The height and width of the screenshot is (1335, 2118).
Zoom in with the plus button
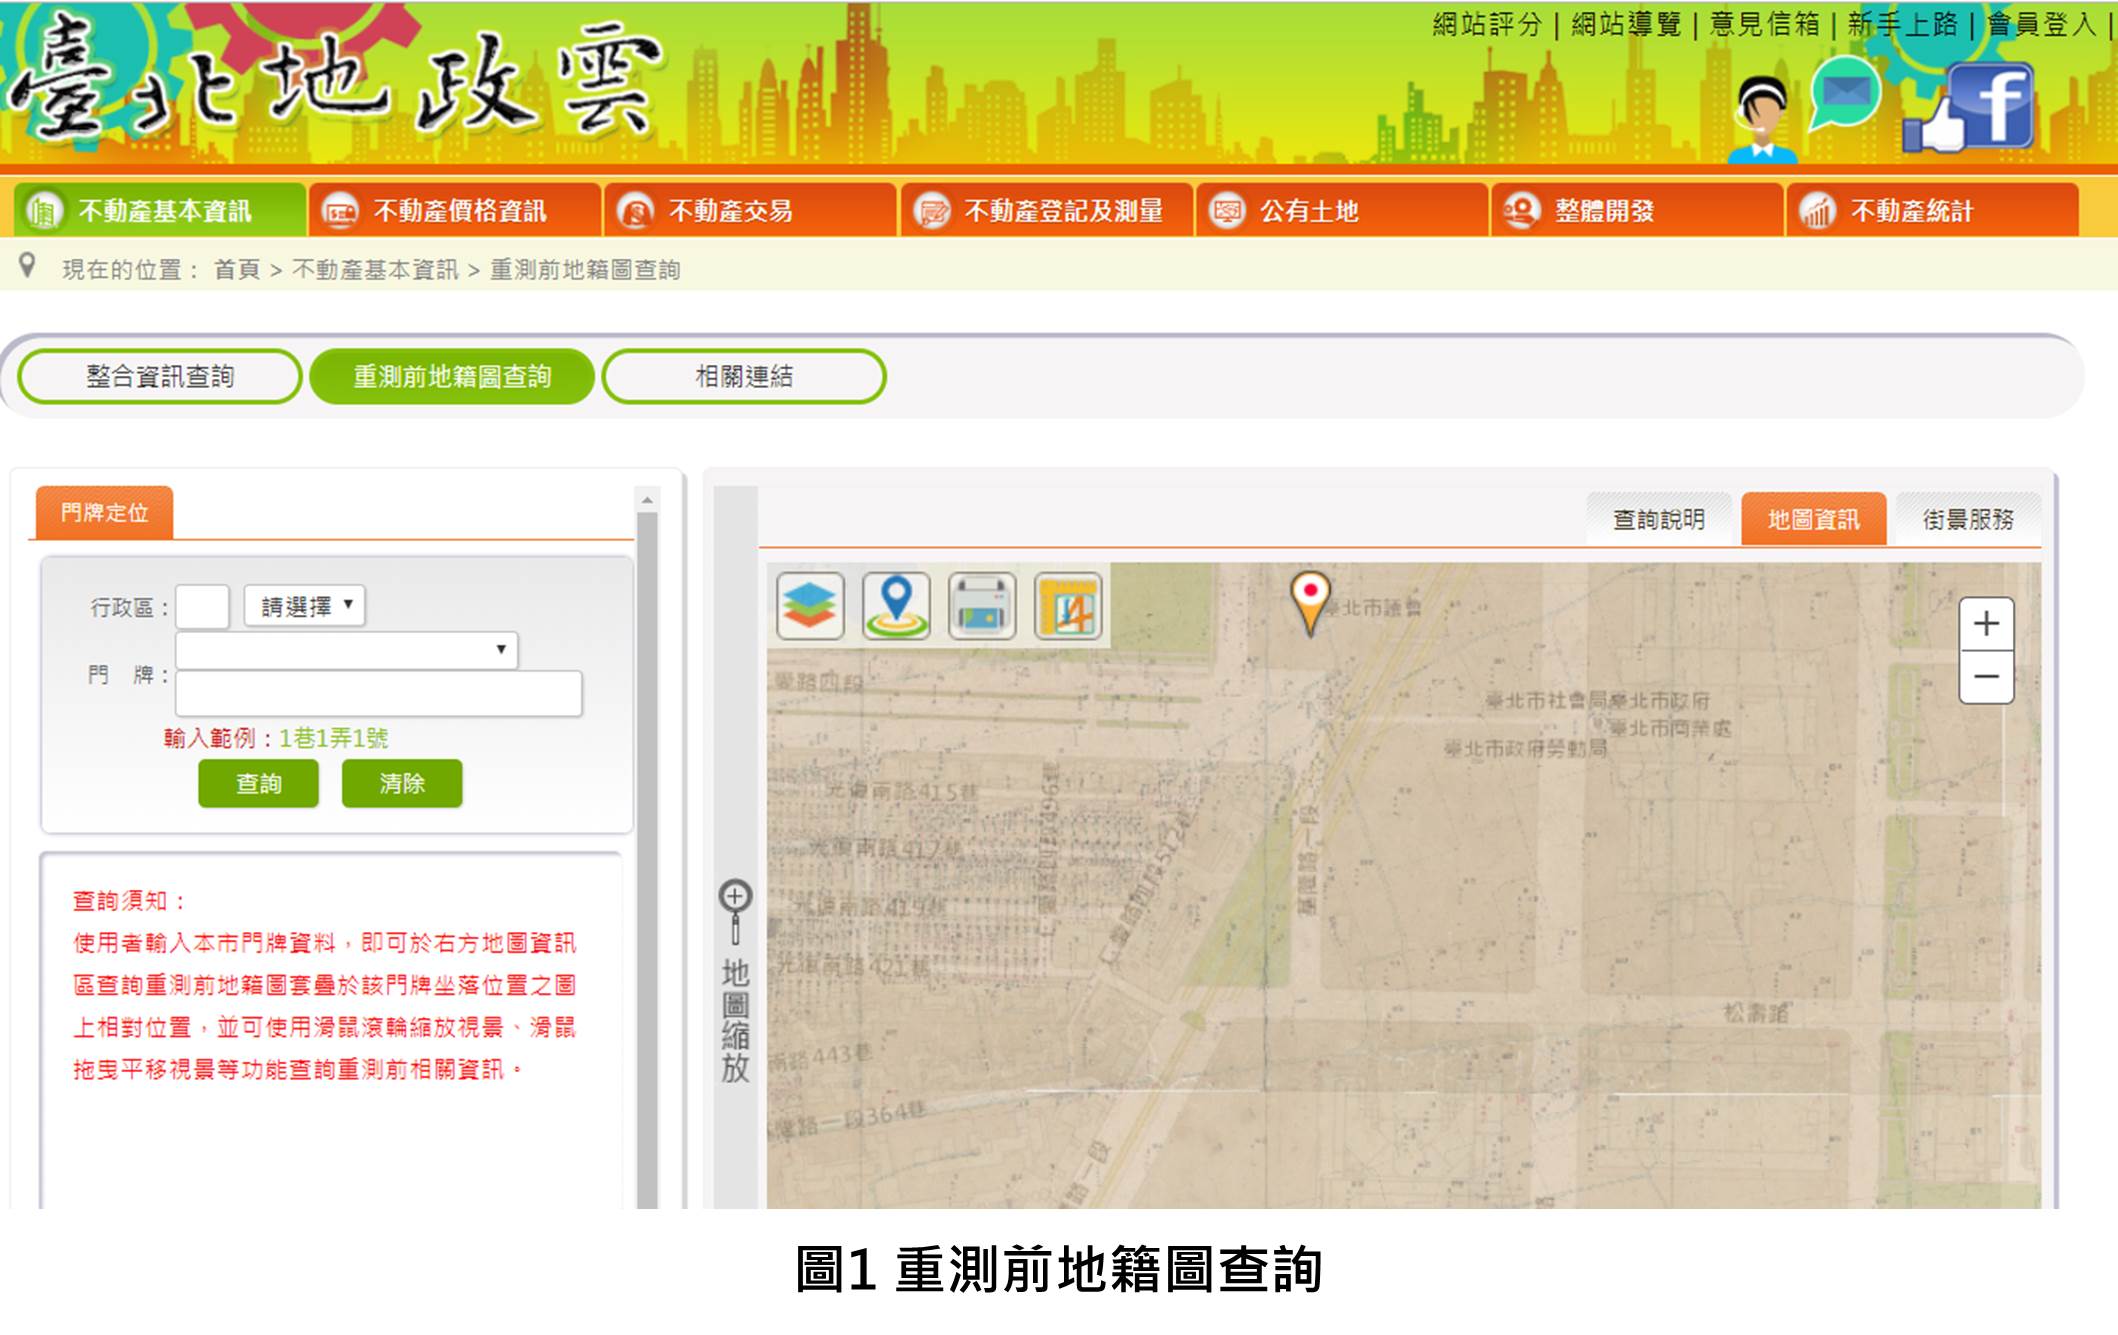(x=1986, y=624)
